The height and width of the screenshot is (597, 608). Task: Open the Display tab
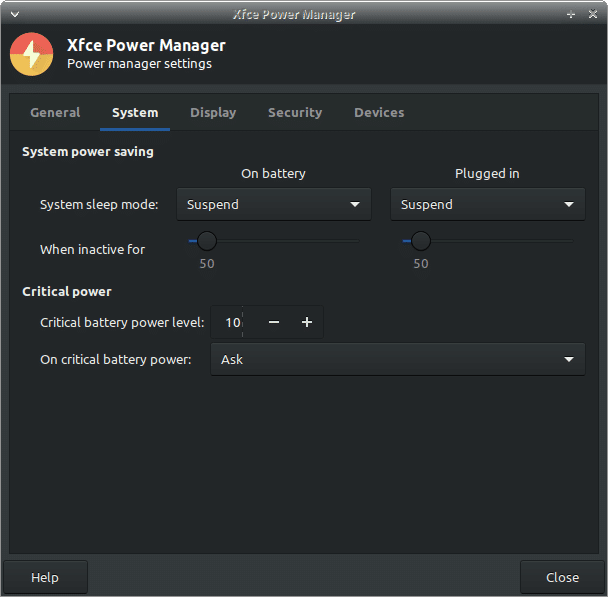pos(213,113)
